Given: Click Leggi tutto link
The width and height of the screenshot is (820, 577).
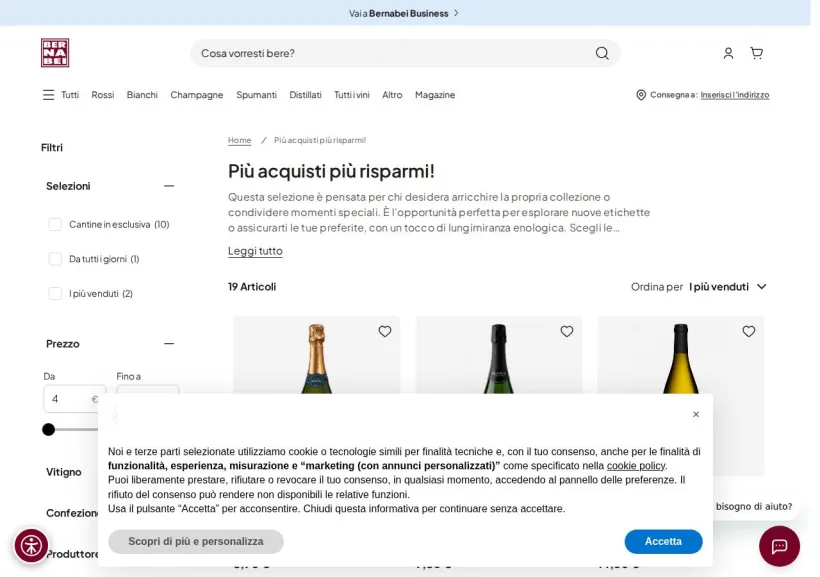Looking at the screenshot, I should click(255, 251).
